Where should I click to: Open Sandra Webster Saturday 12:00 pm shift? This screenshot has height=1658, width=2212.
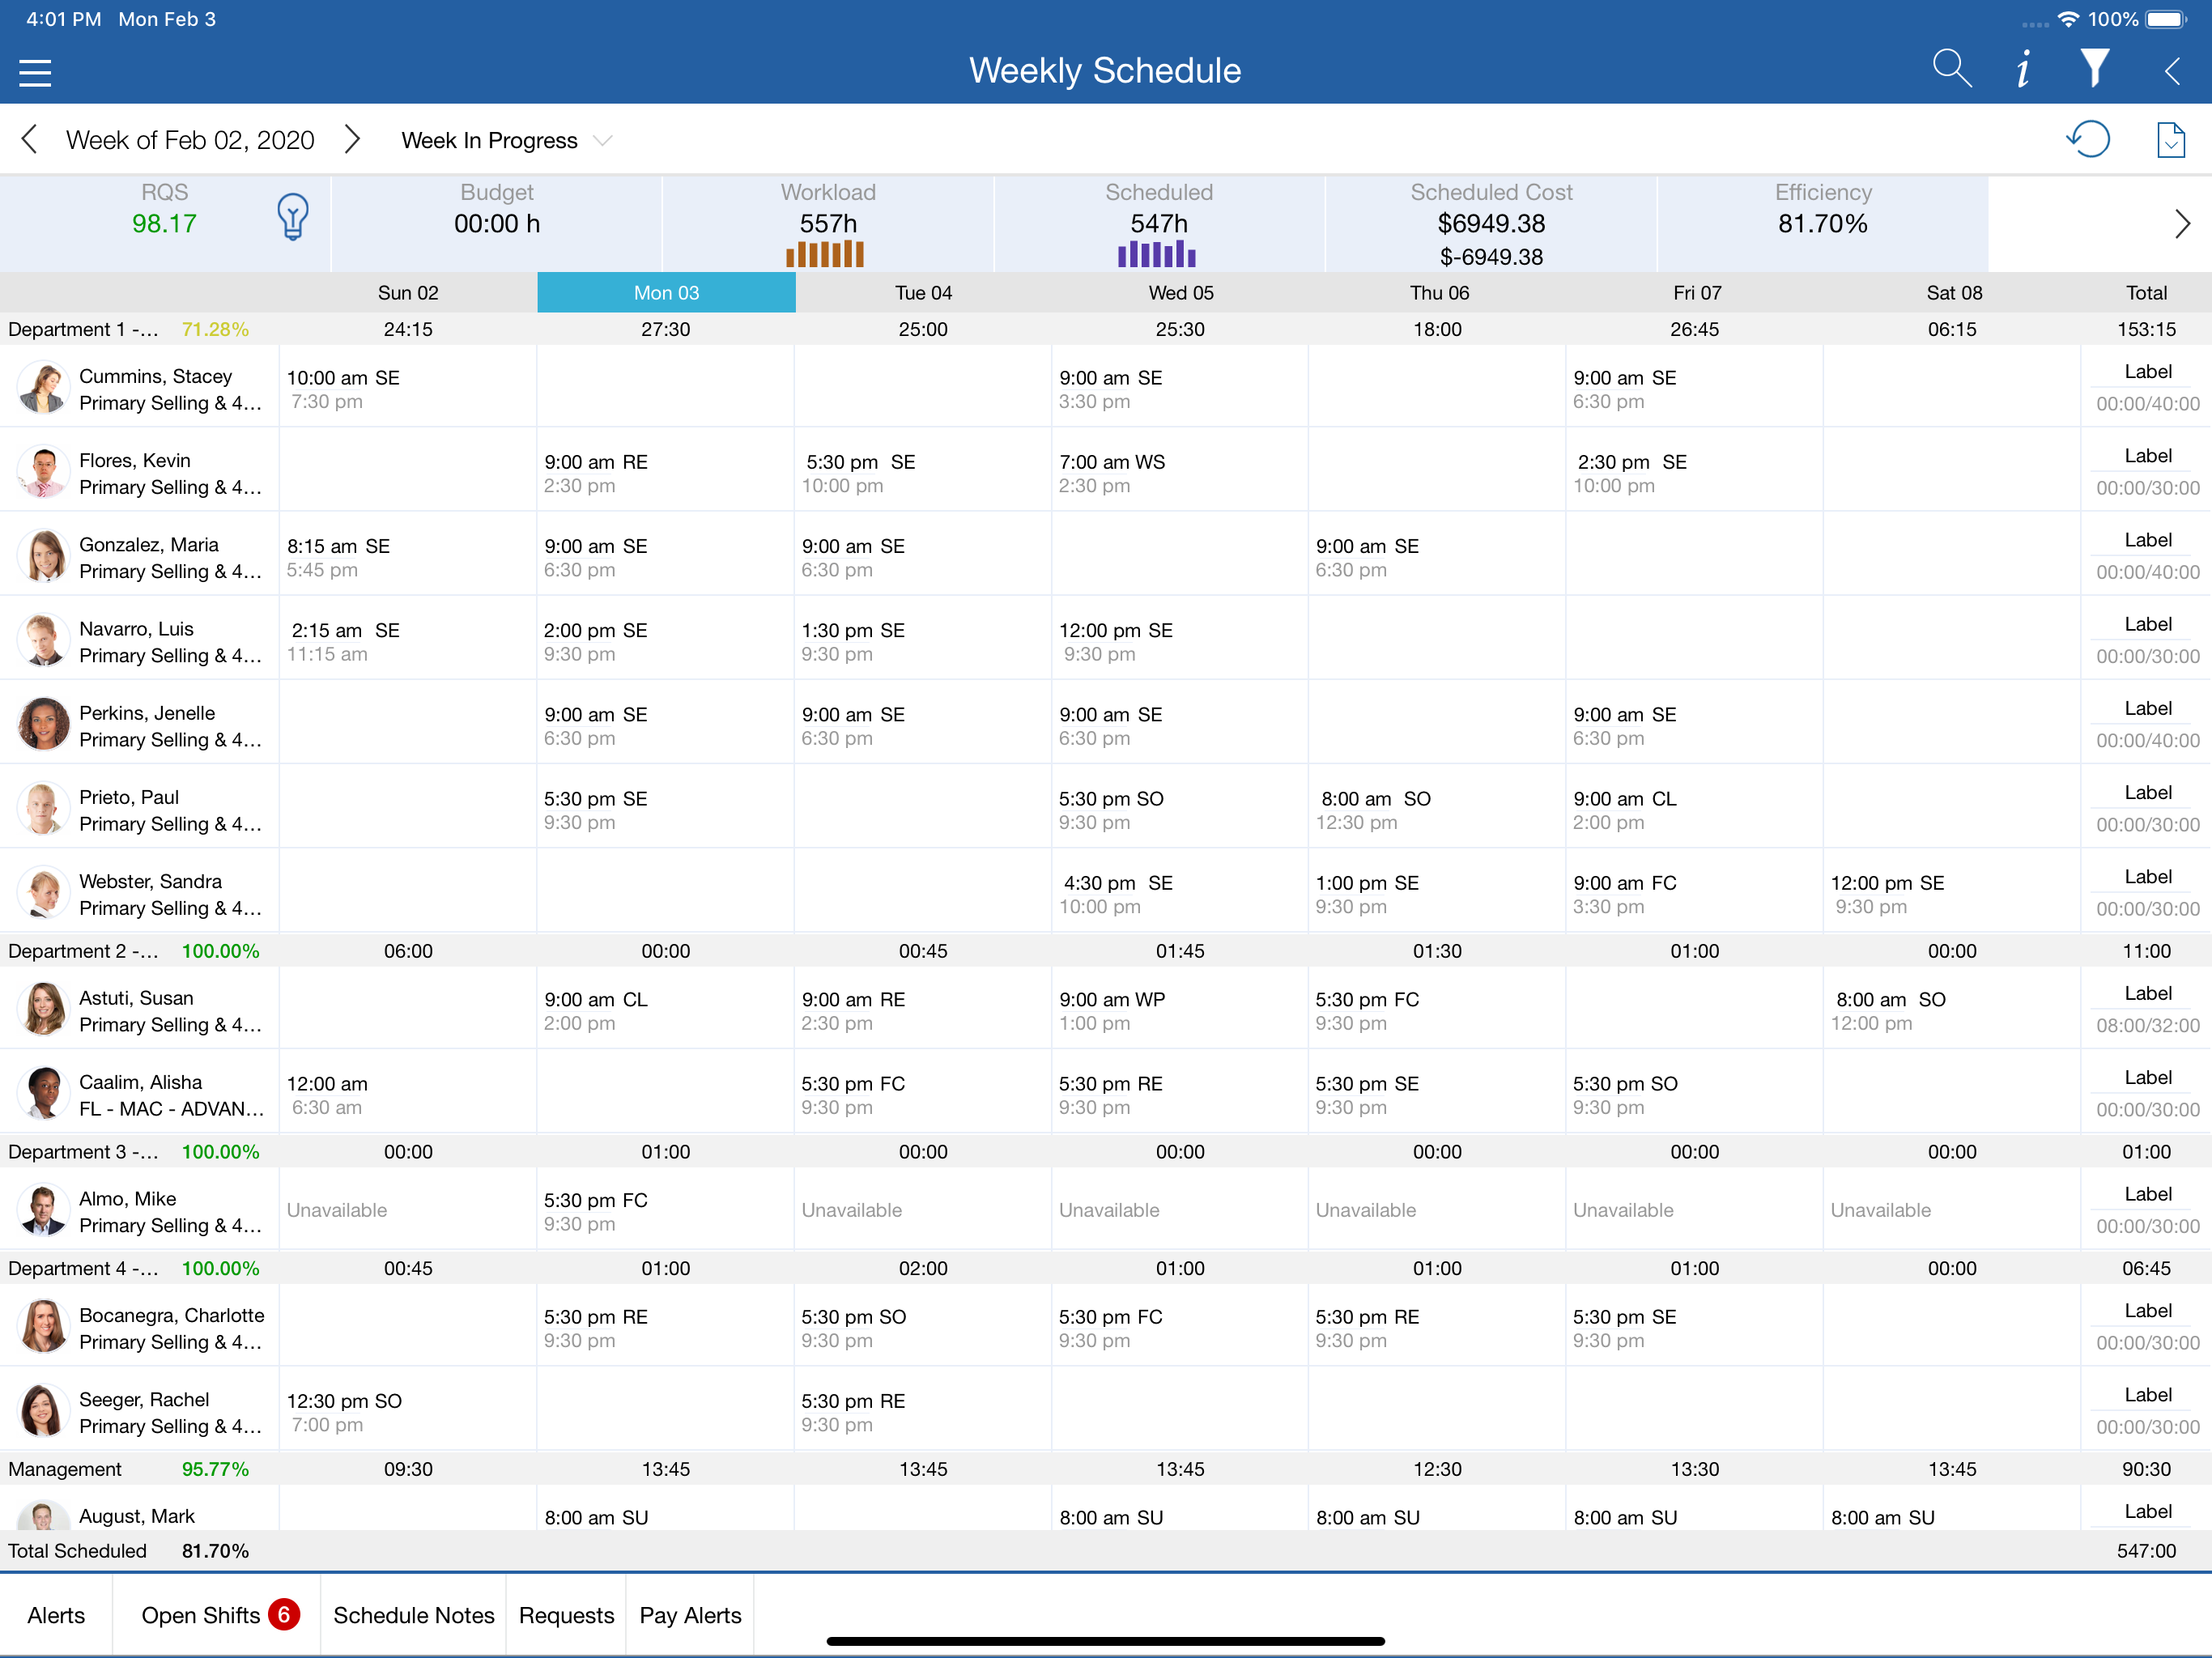point(1952,892)
